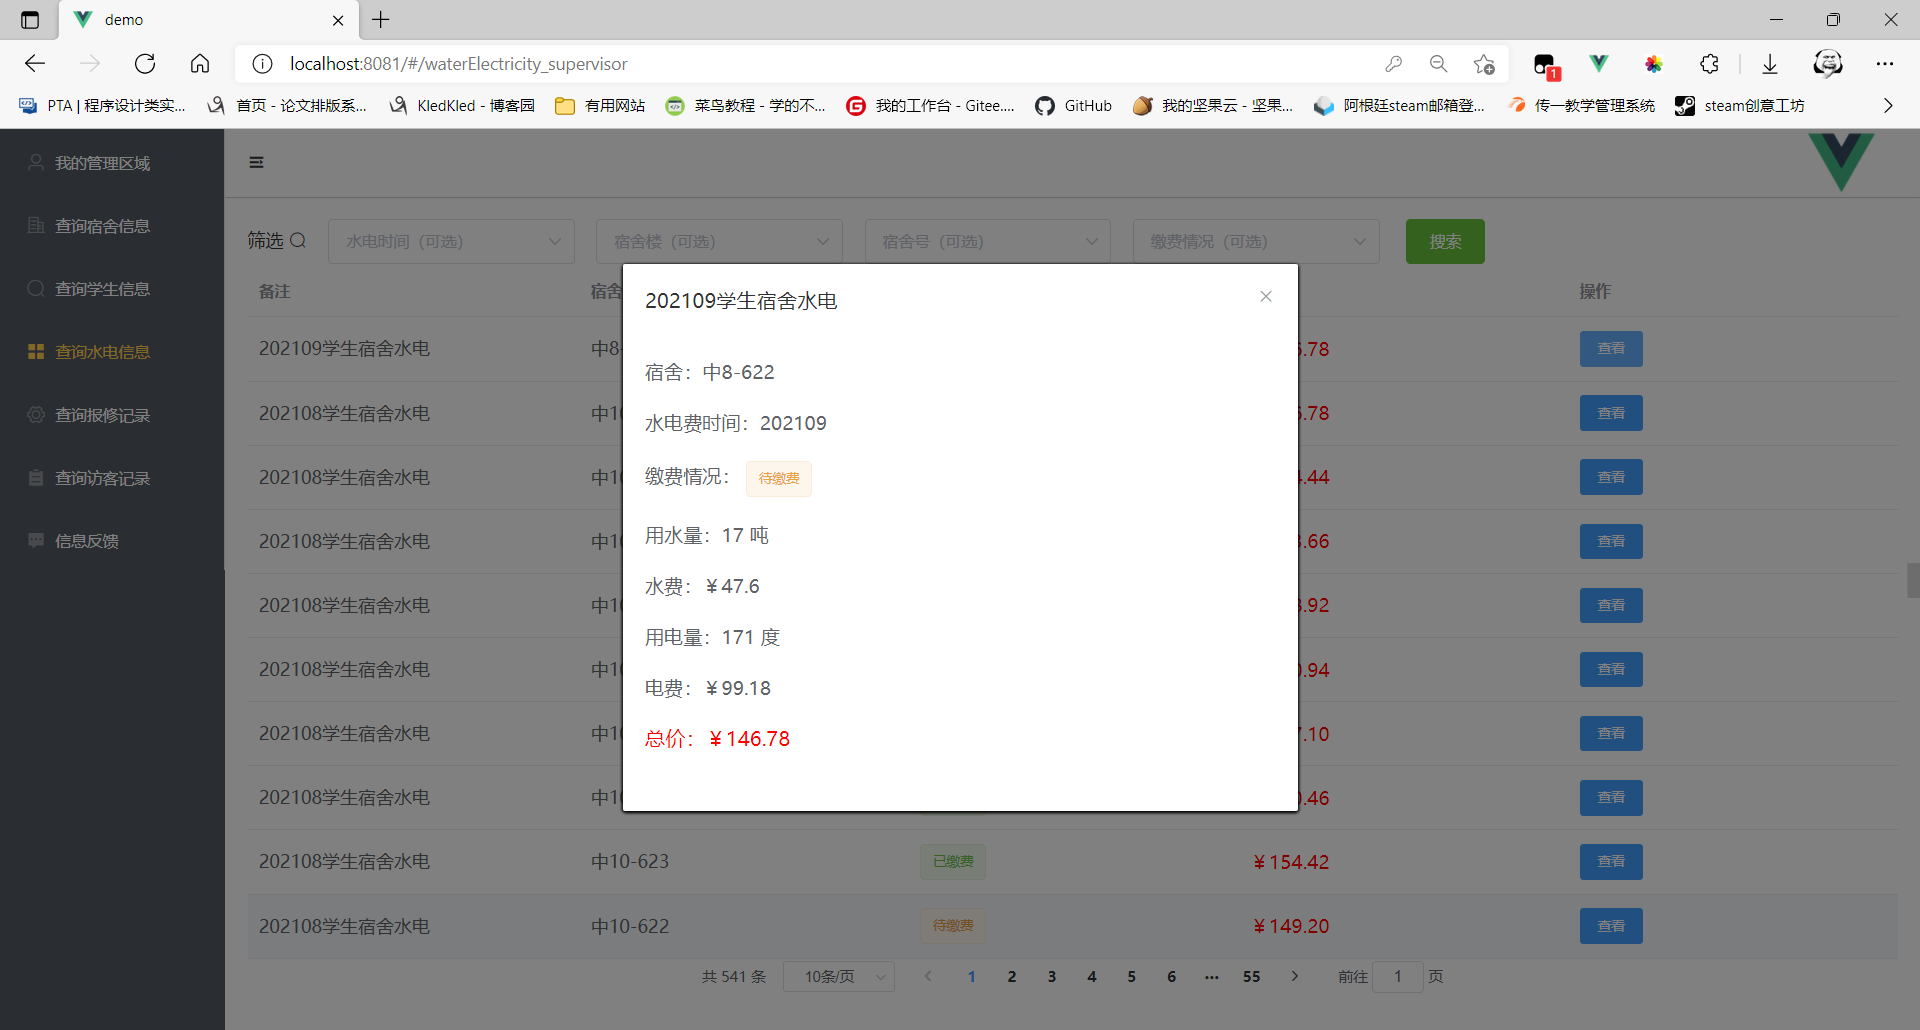Expand 宿舍楼 (可选) dropdown
1920x1030 pixels.
pyautogui.click(x=719, y=241)
